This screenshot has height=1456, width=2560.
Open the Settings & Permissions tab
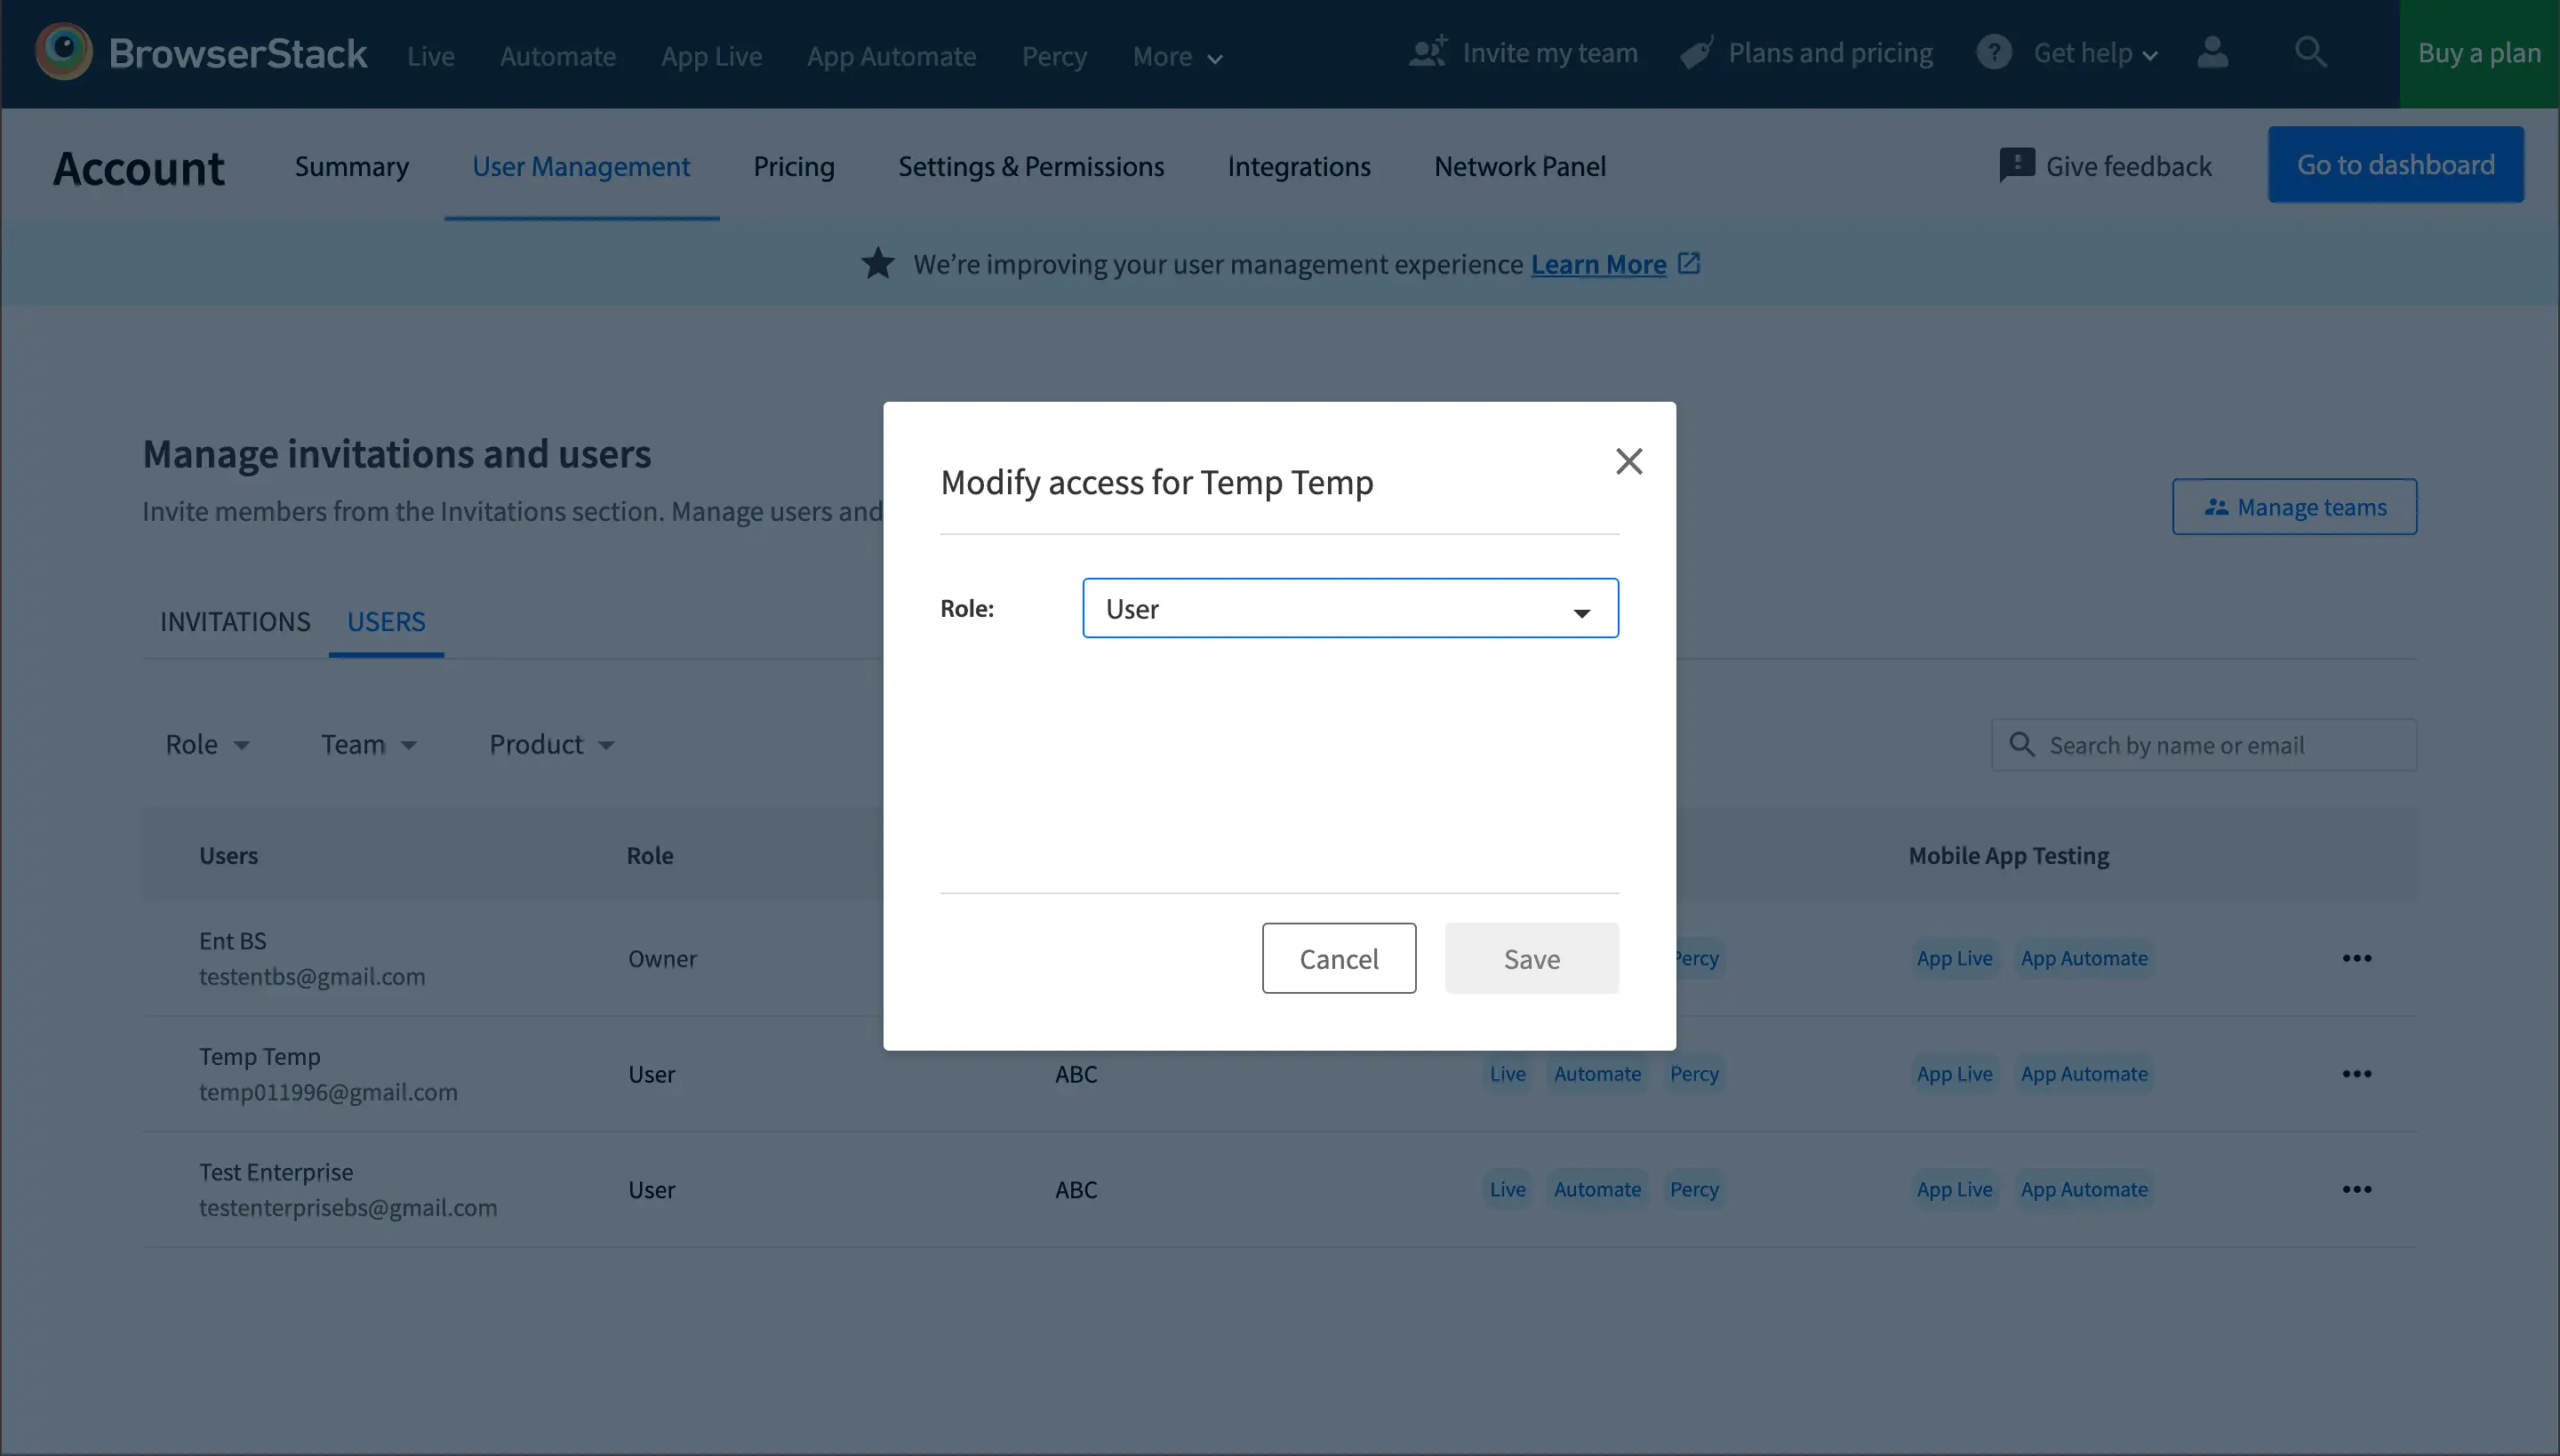[x=1031, y=166]
